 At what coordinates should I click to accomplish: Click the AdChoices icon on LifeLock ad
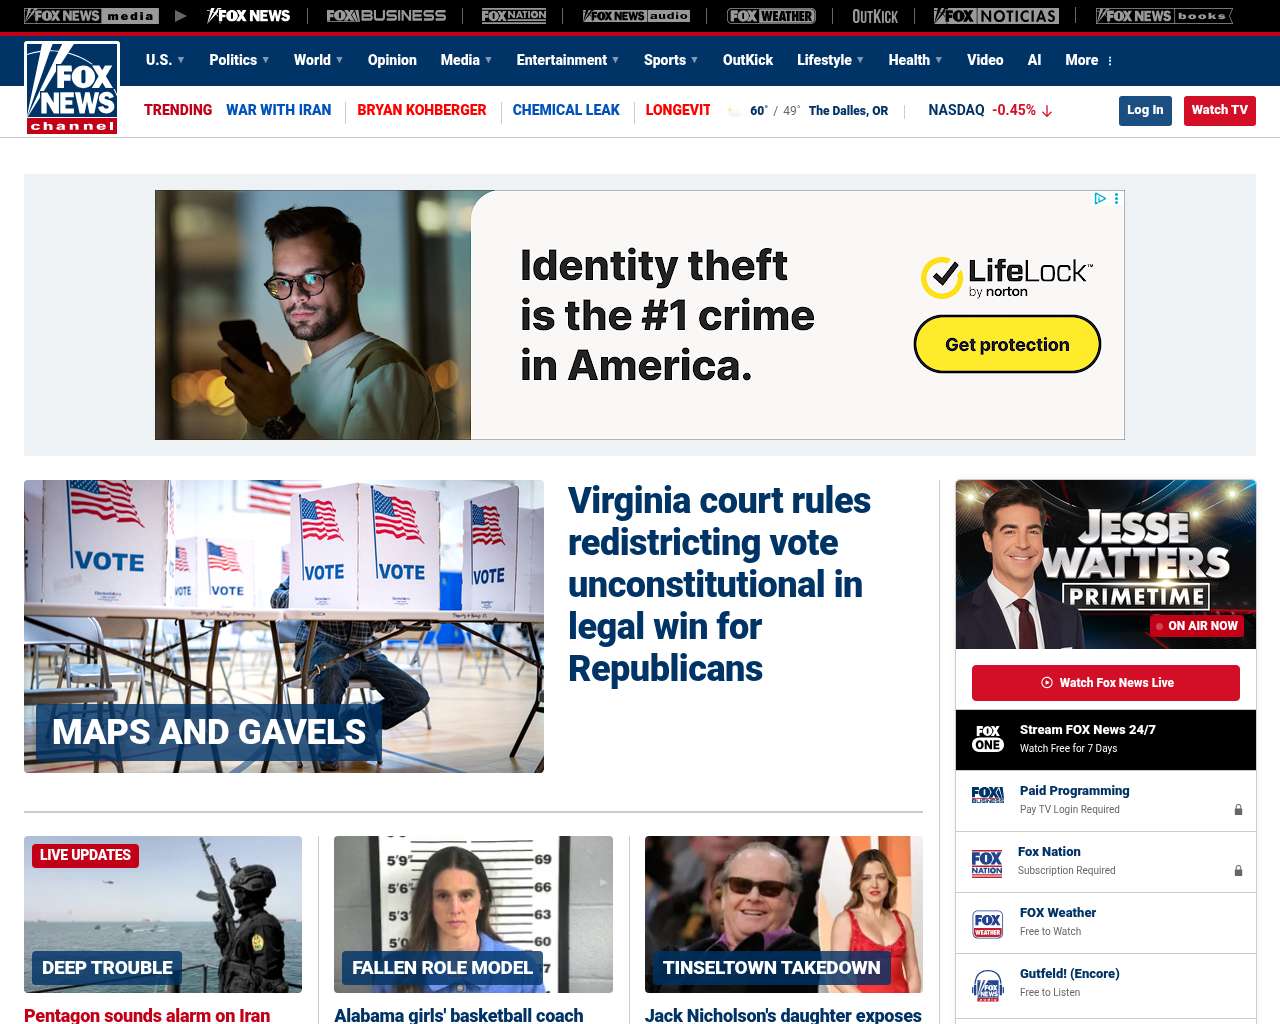(1100, 199)
